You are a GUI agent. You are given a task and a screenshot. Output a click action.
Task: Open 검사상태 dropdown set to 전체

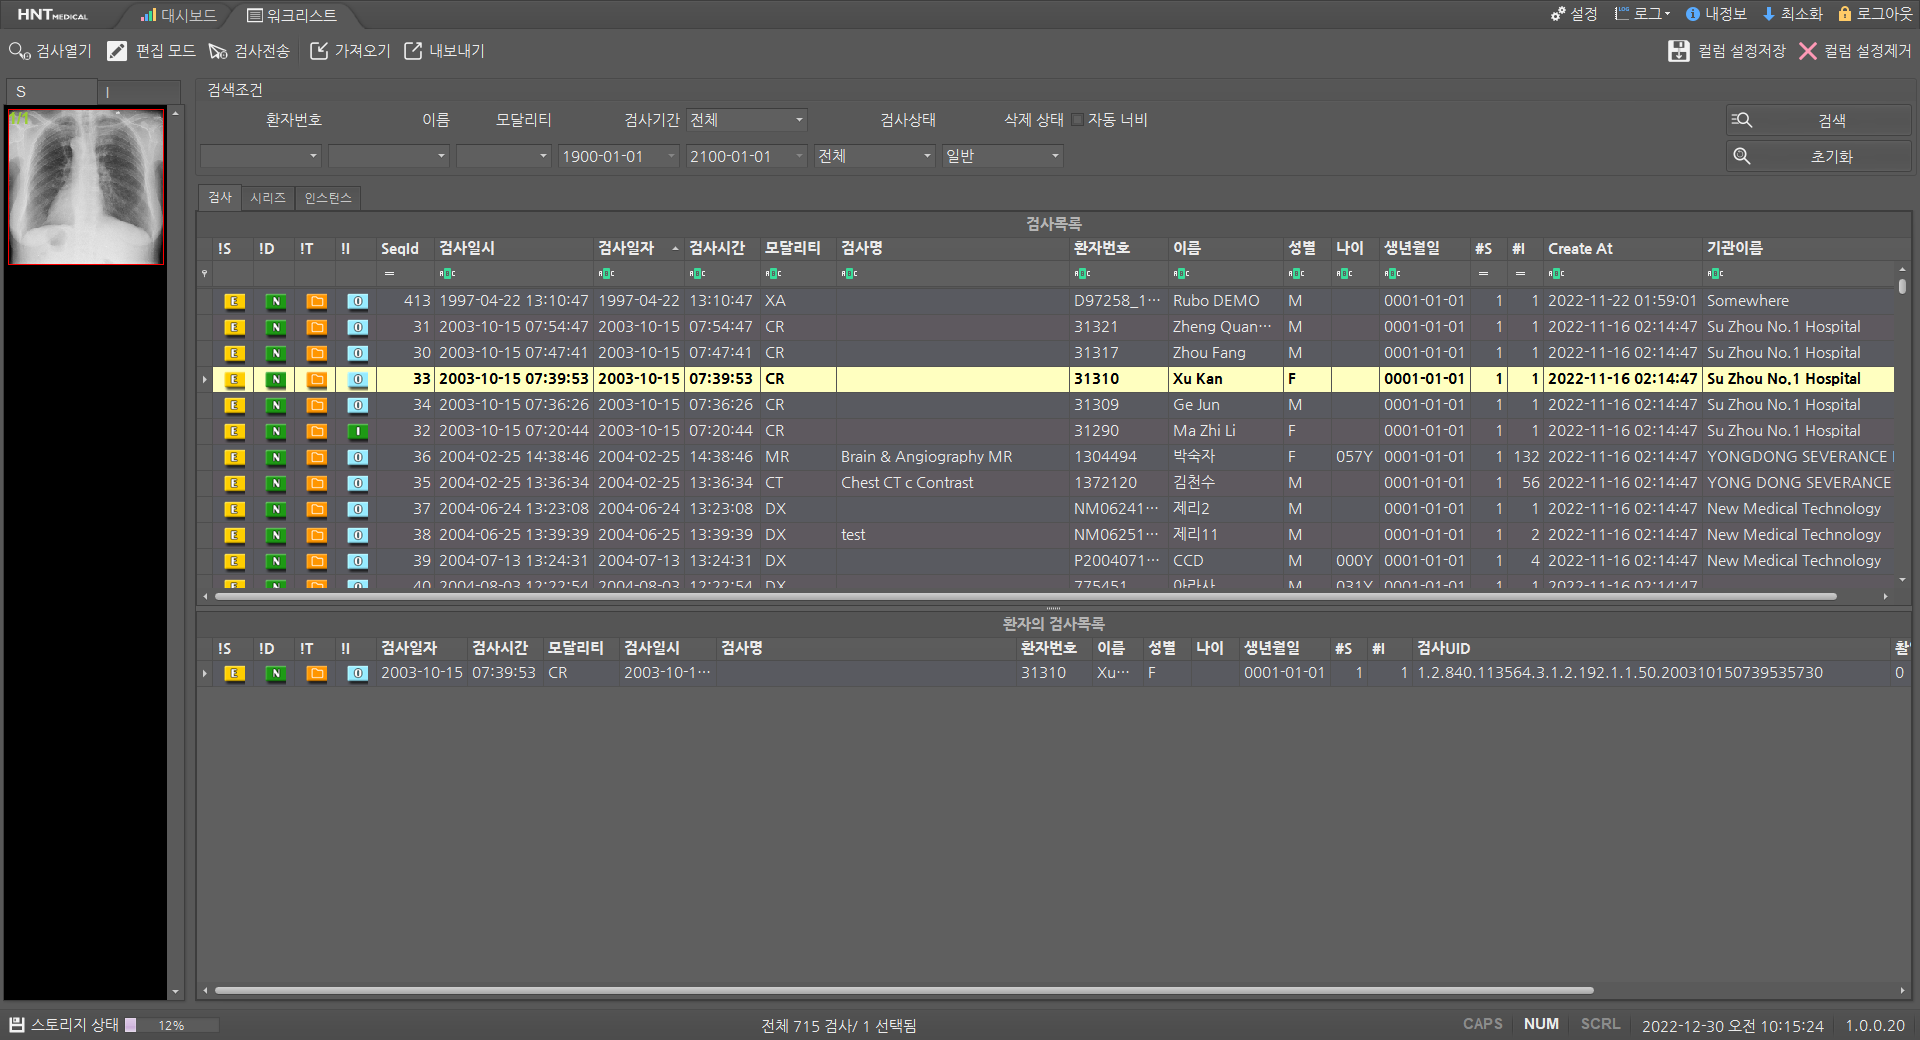pyautogui.click(x=874, y=156)
